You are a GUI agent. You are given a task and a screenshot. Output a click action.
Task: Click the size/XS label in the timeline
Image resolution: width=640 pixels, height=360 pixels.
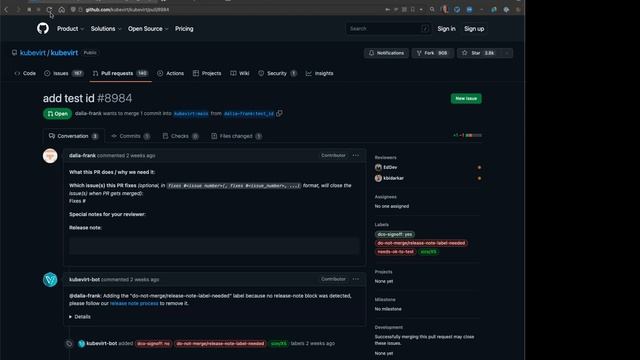pyautogui.click(x=279, y=344)
